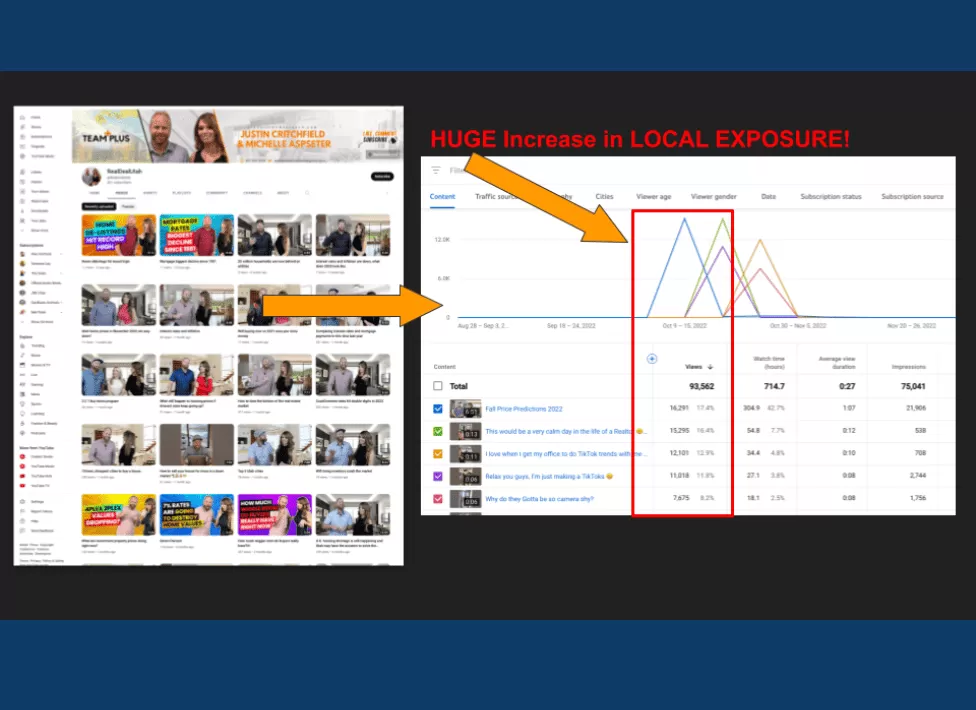
Task: Uncheck the Fall Price Predictions 2022 checkbox
Action: click(x=438, y=408)
